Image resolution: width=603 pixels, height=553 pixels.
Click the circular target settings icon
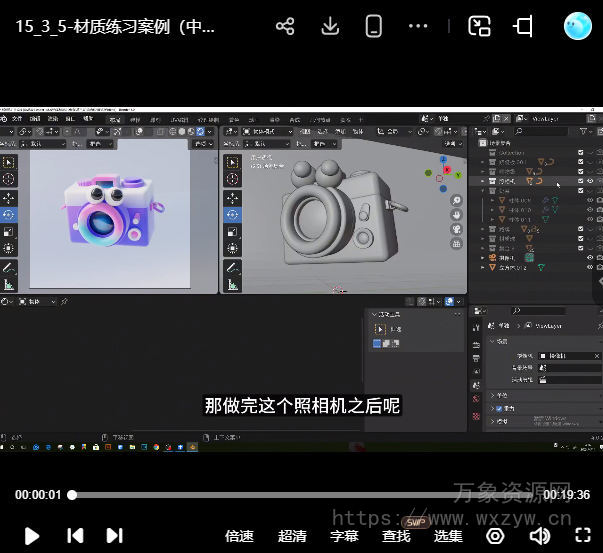[x=495, y=536]
